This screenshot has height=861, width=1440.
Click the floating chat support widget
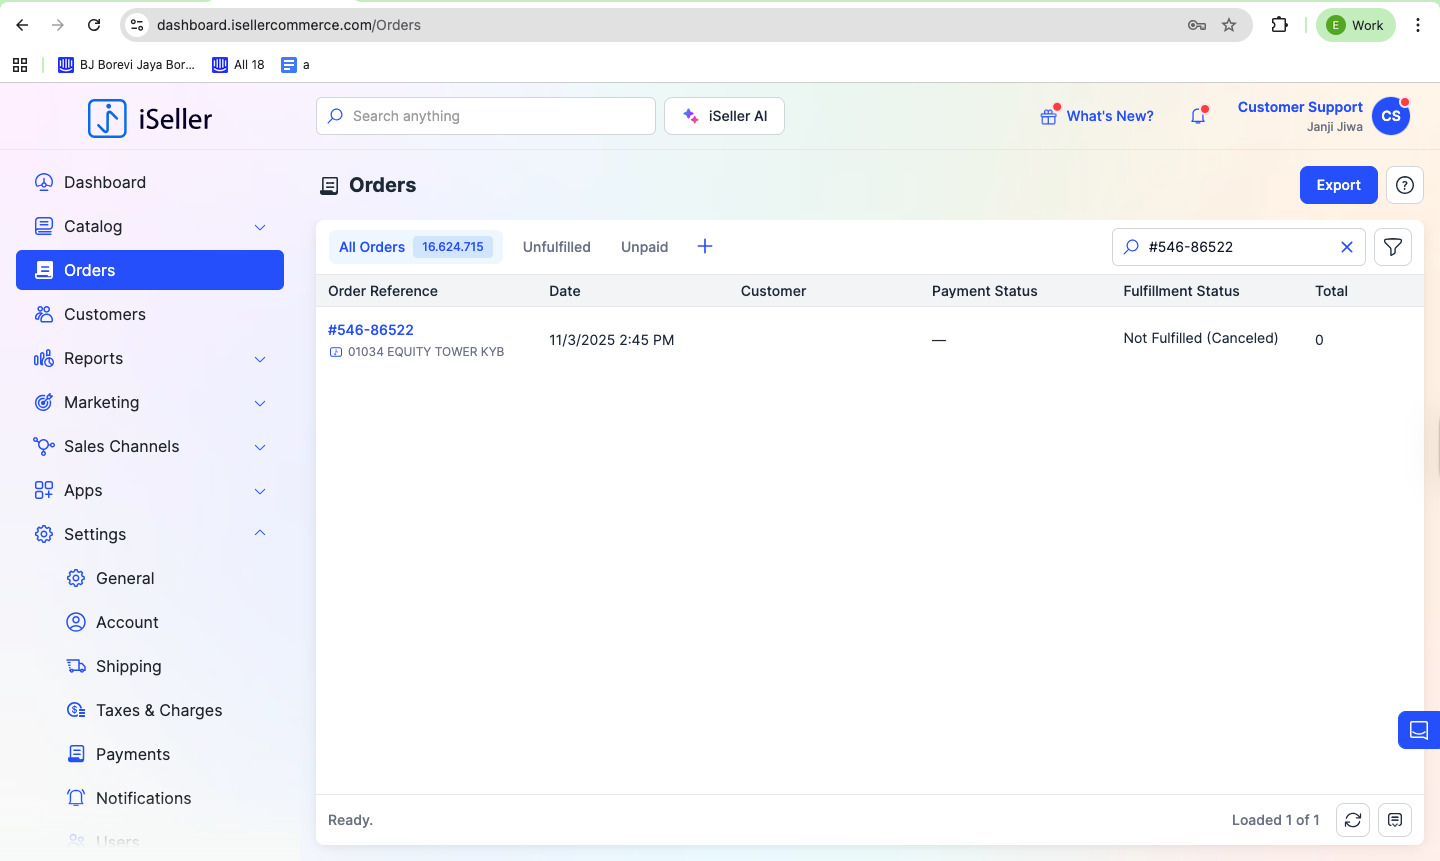pyautogui.click(x=1418, y=730)
